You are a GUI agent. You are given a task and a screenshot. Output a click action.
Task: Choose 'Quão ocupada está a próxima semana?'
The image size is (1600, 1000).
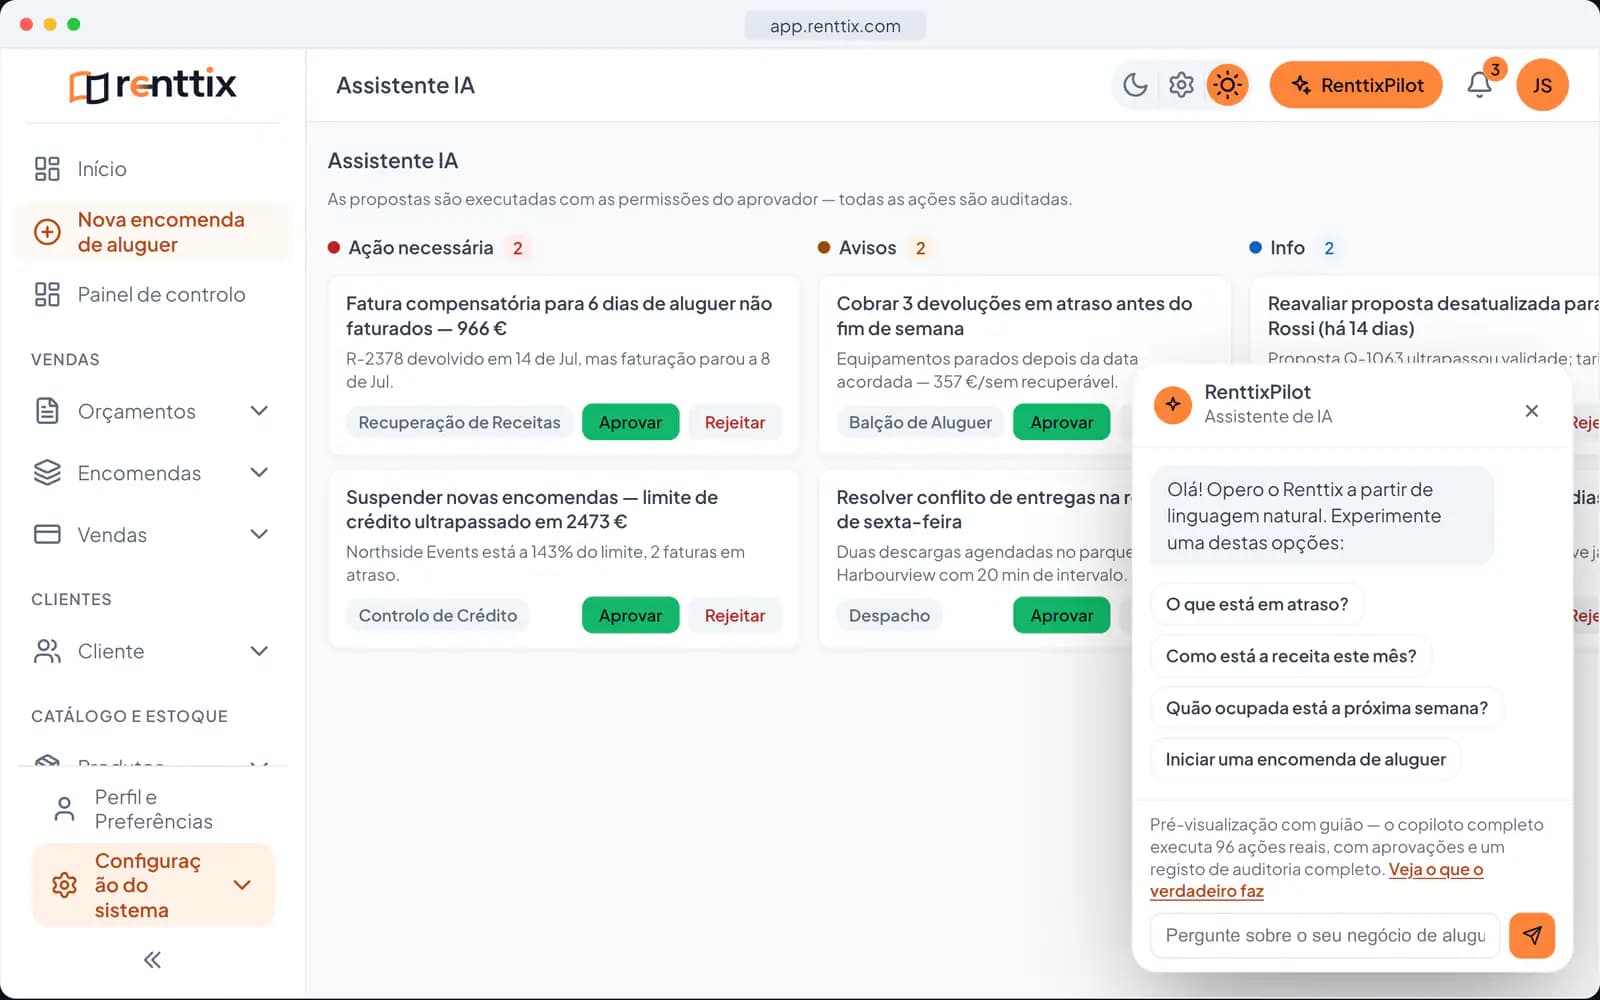click(1327, 708)
